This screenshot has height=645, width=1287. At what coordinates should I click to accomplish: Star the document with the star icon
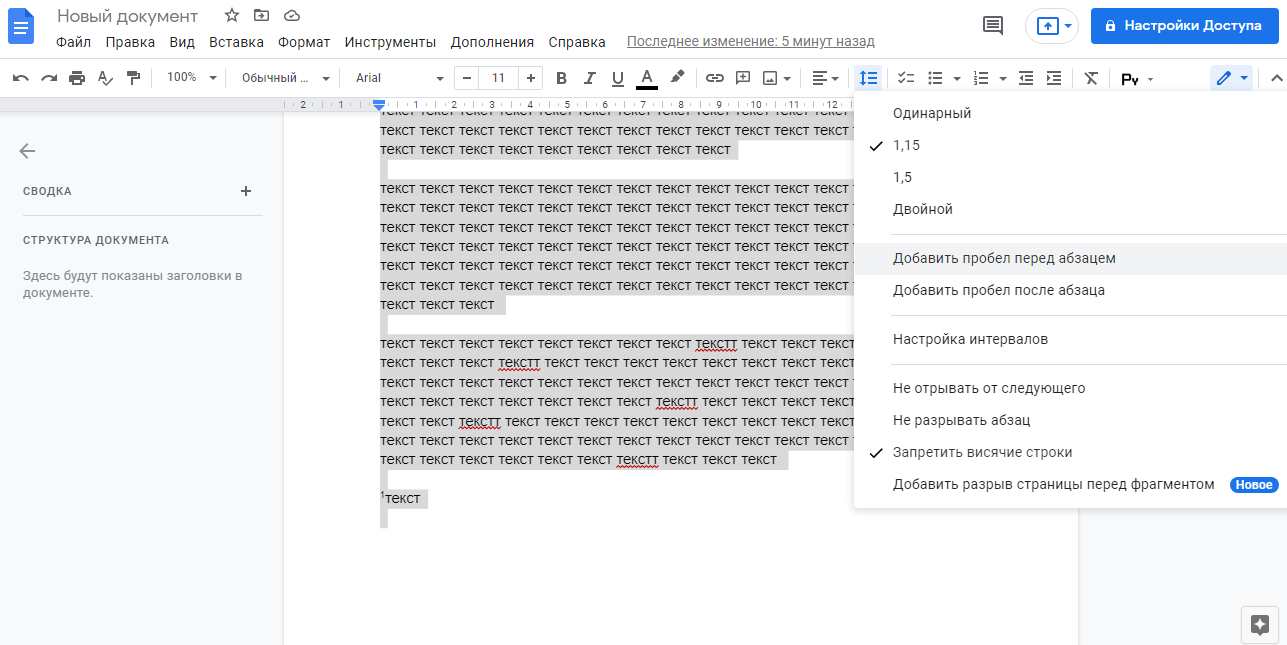[232, 16]
